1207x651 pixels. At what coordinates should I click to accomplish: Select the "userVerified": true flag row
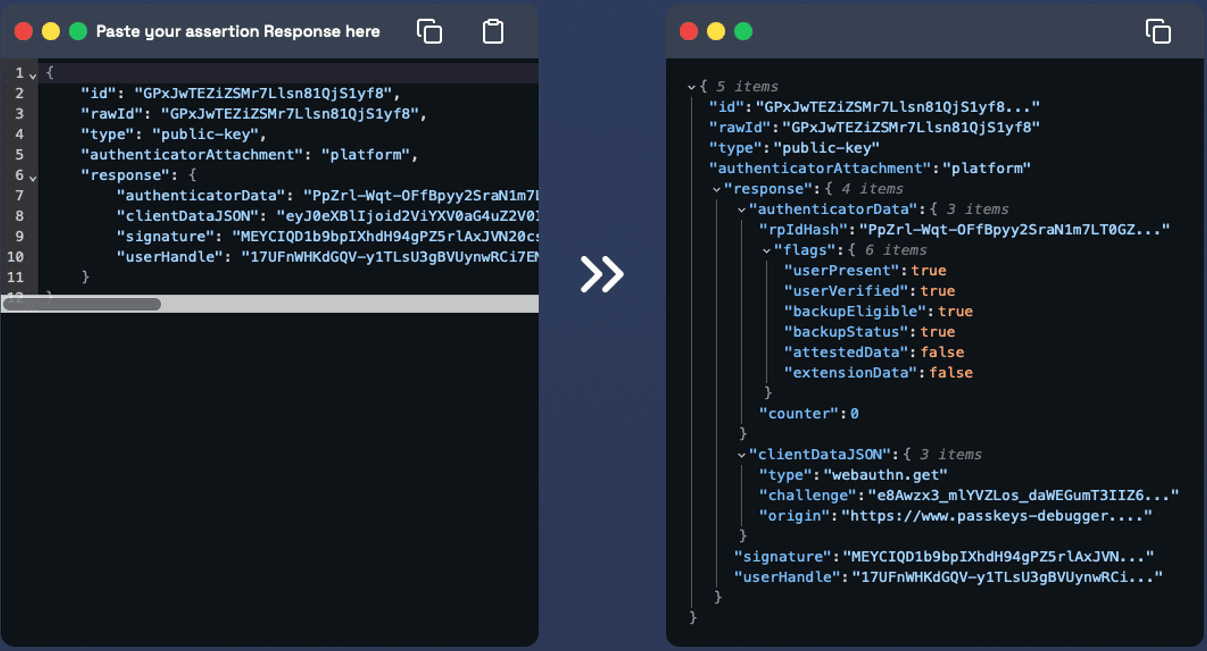click(x=869, y=291)
